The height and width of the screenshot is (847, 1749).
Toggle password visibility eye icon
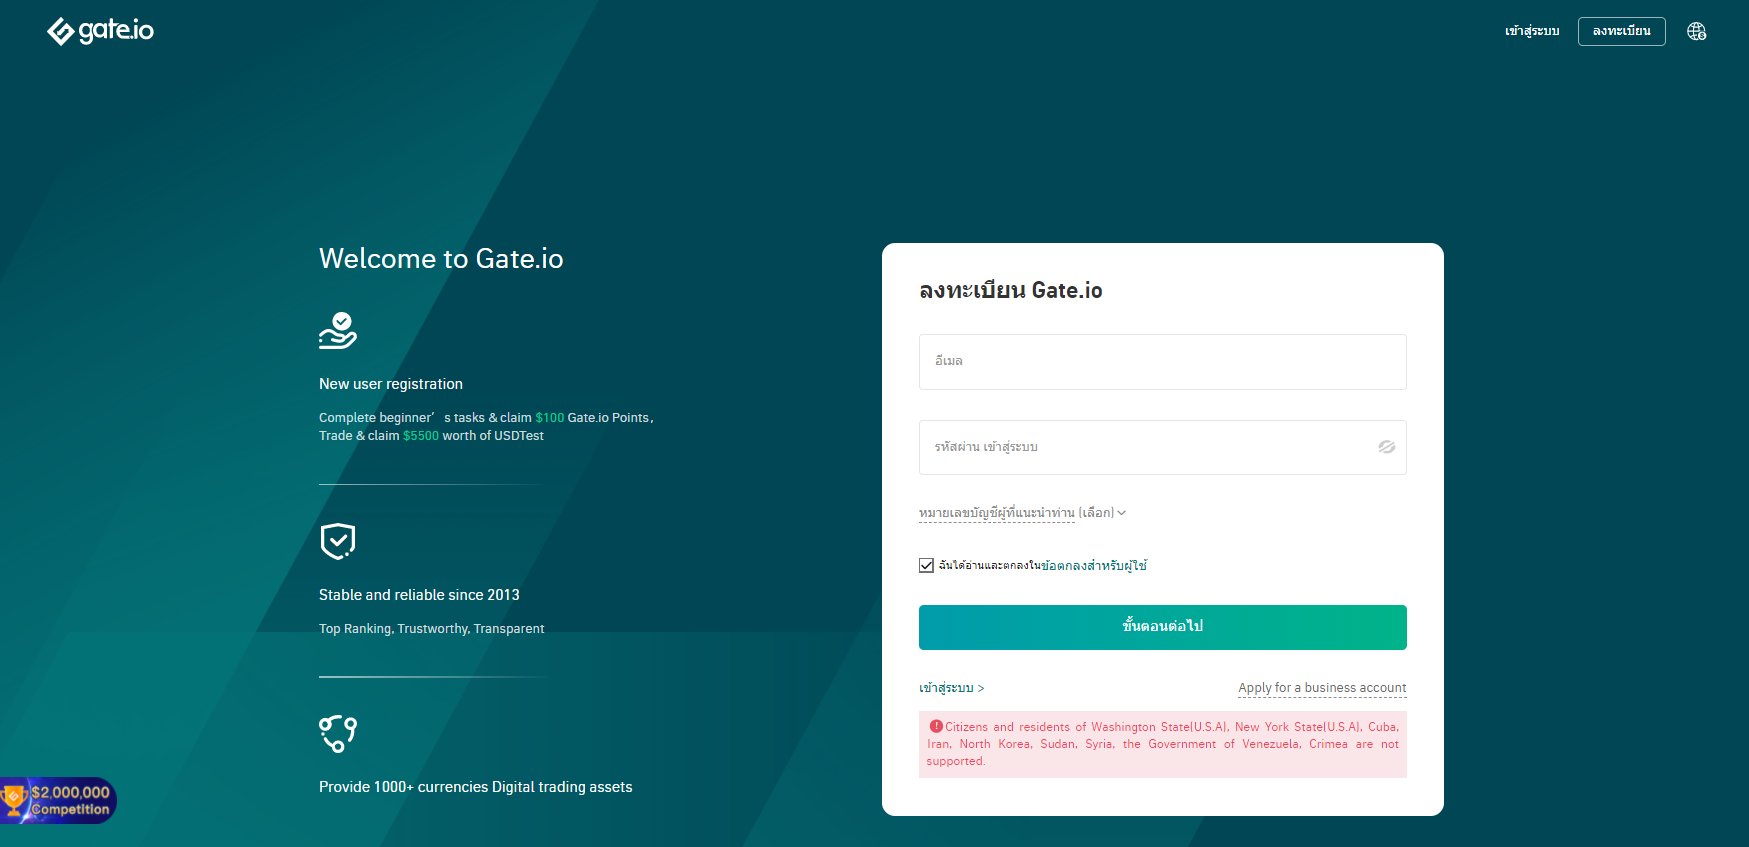(x=1386, y=447)
